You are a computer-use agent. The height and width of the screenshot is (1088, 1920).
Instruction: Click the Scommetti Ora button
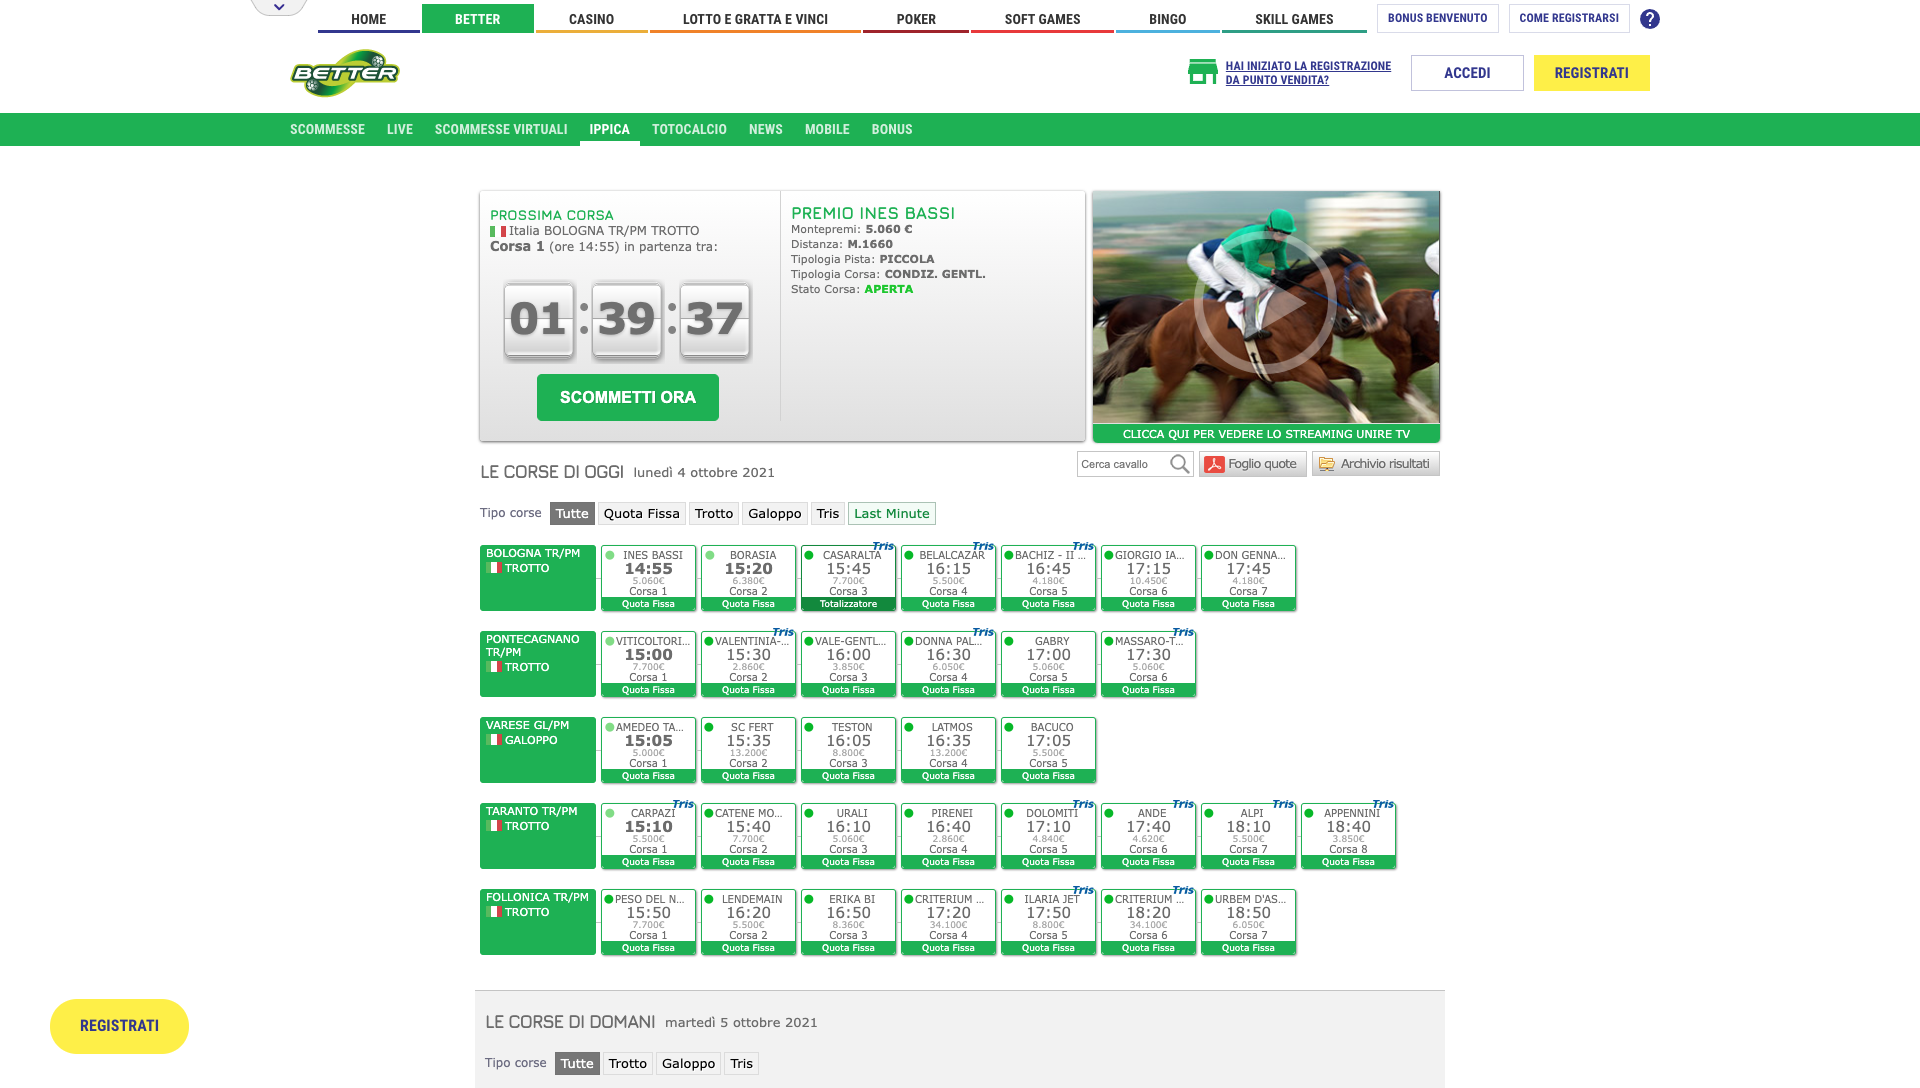[x=627, y=397]
